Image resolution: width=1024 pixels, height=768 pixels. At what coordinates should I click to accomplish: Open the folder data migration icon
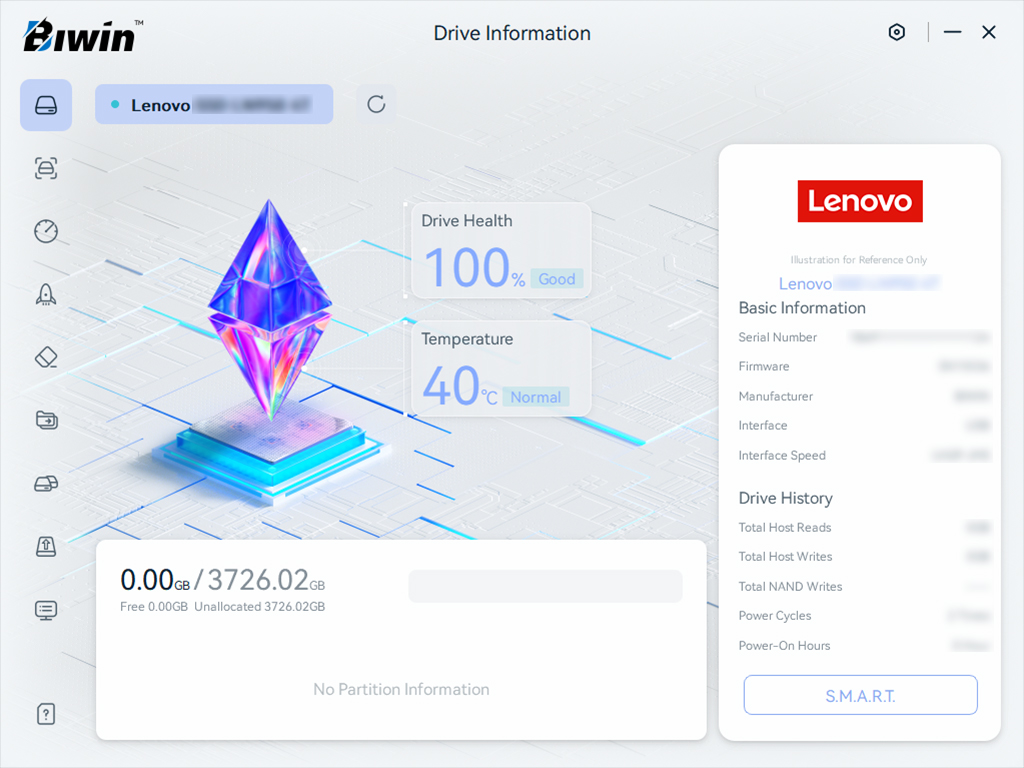pyautogui.click(x=46, y=420)
